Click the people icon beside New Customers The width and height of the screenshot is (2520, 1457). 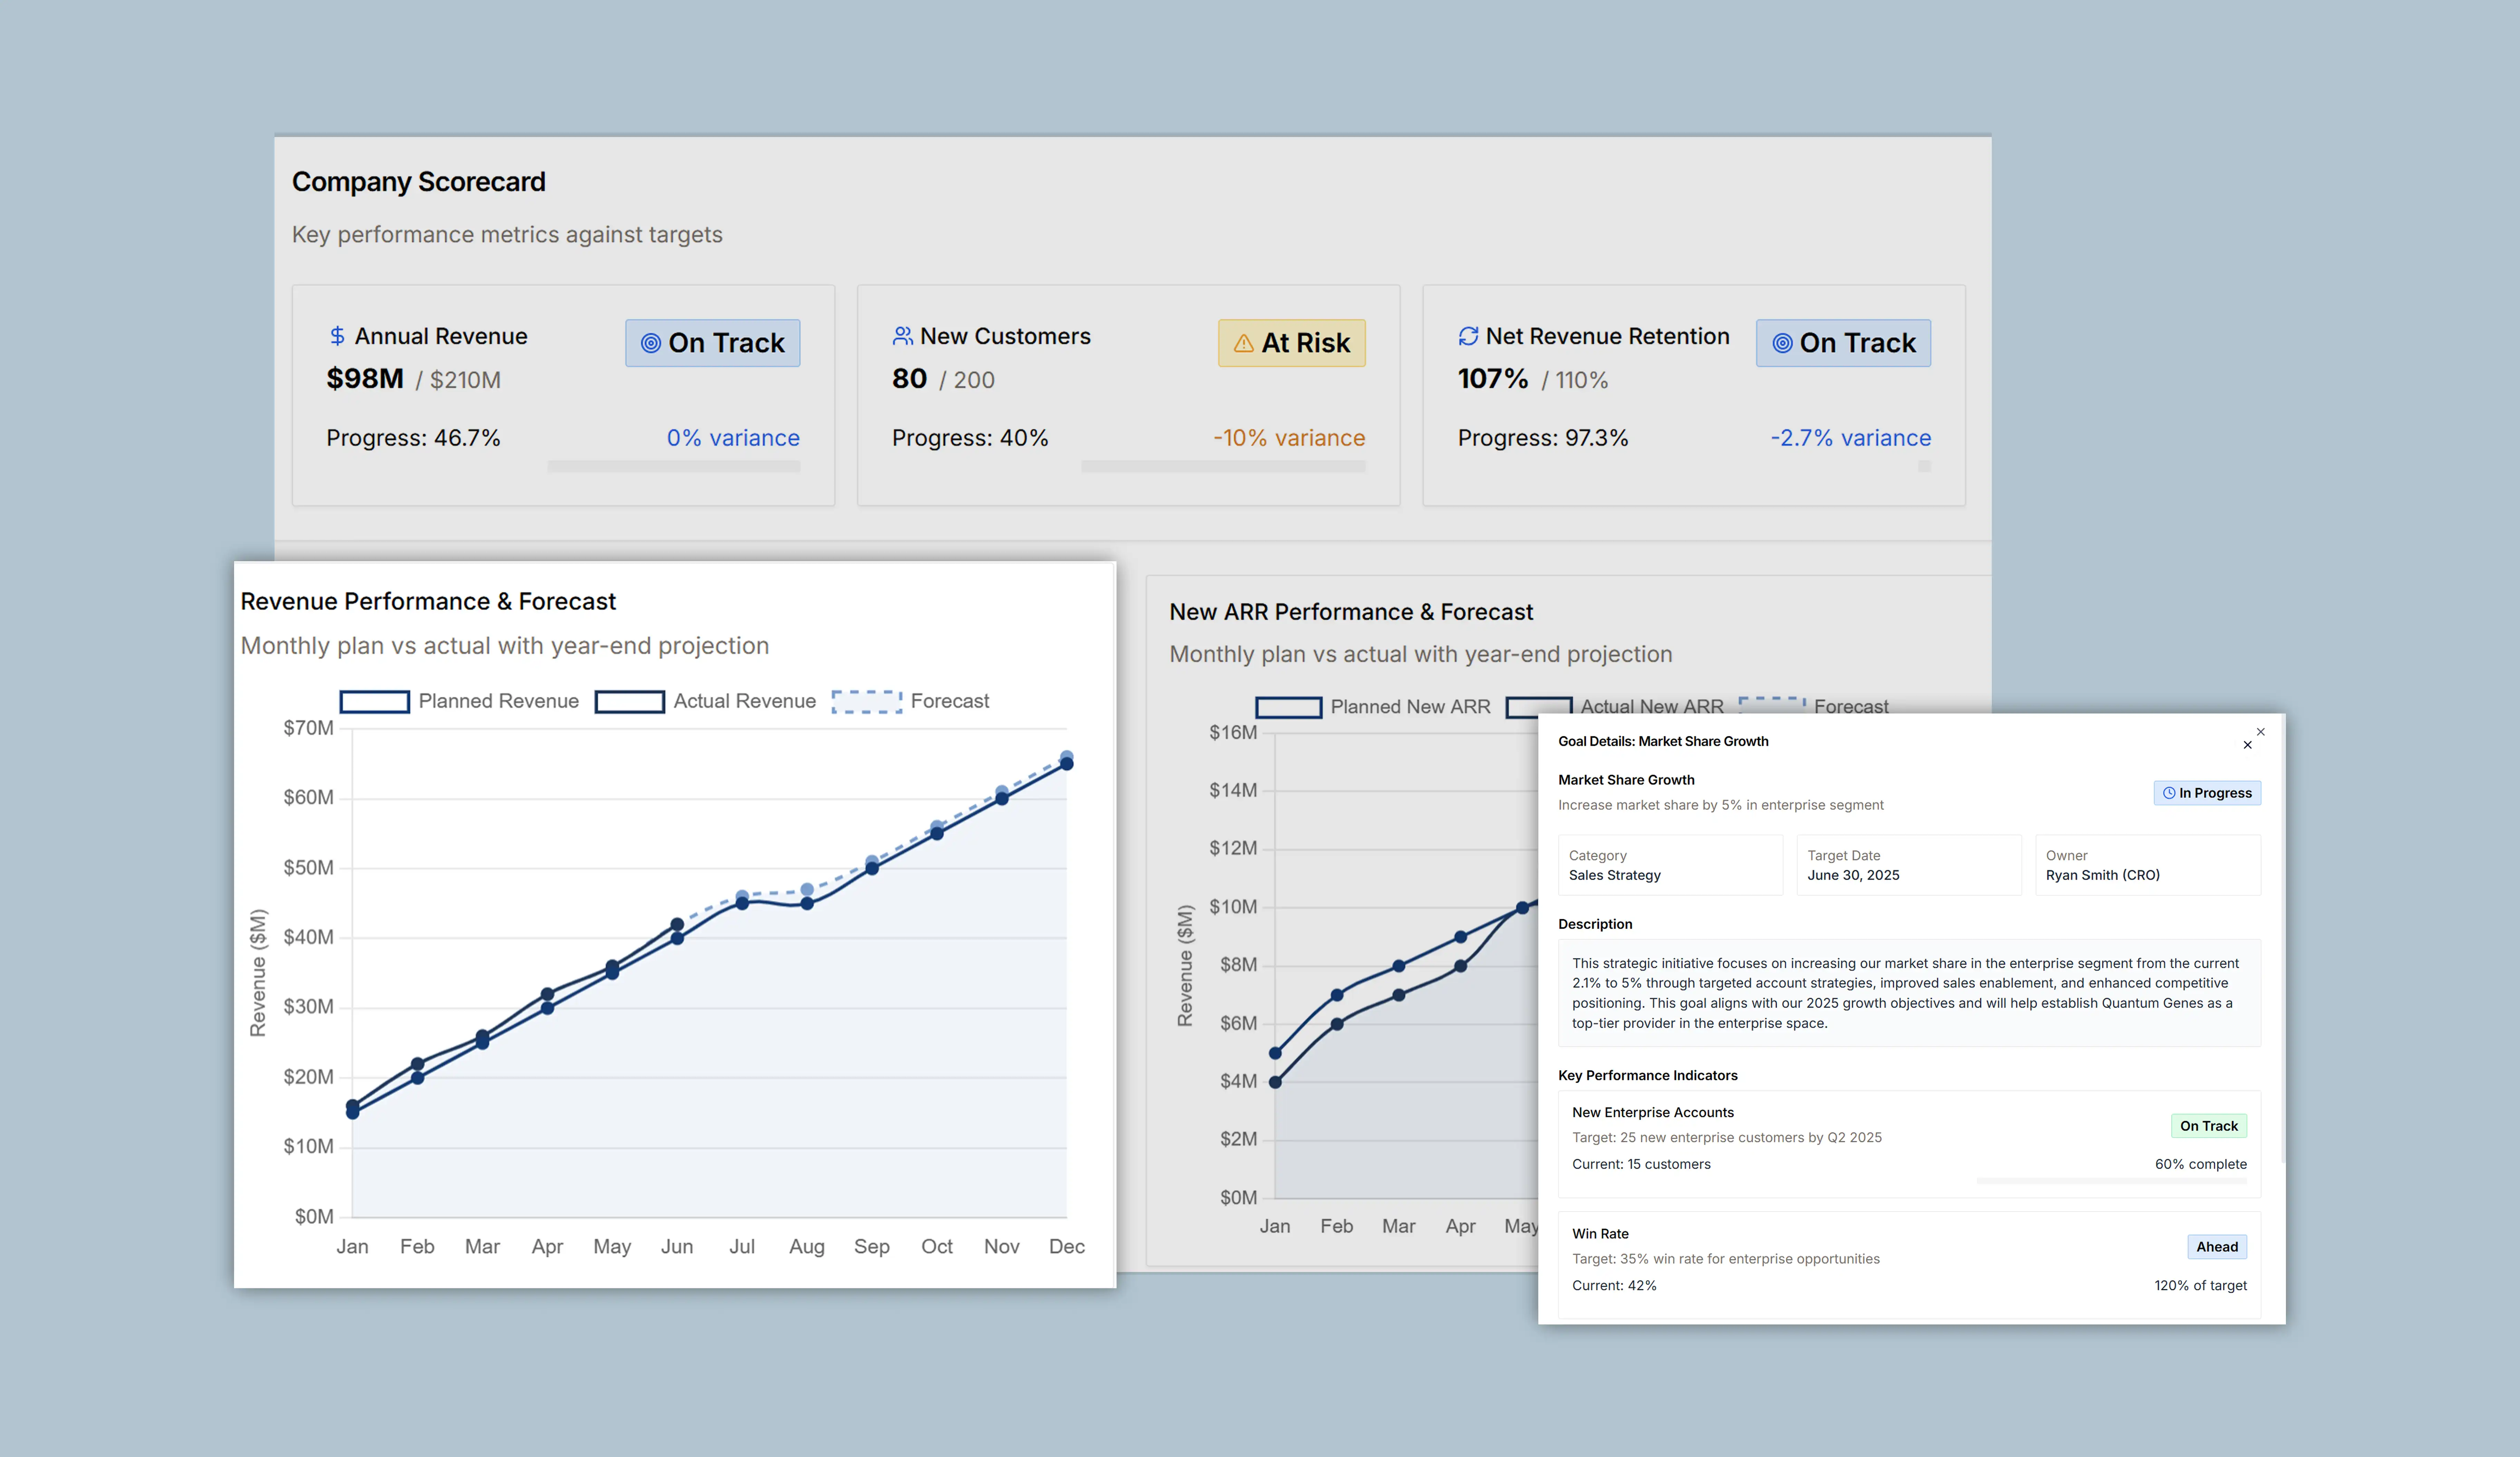pos(902,336)
